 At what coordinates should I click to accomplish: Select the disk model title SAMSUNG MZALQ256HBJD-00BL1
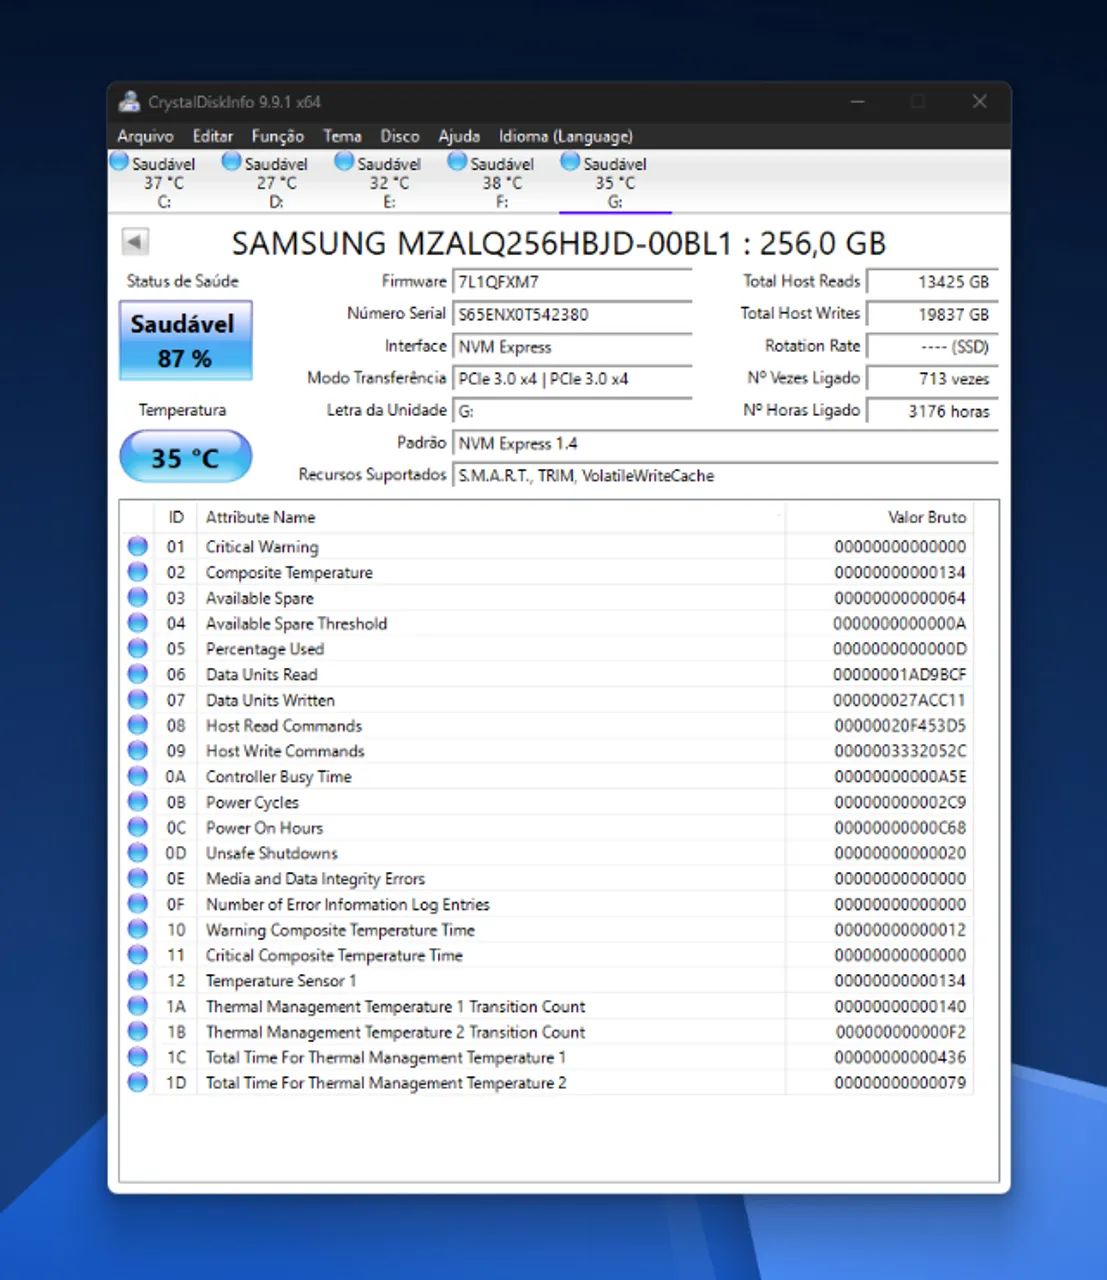[483, 243]
